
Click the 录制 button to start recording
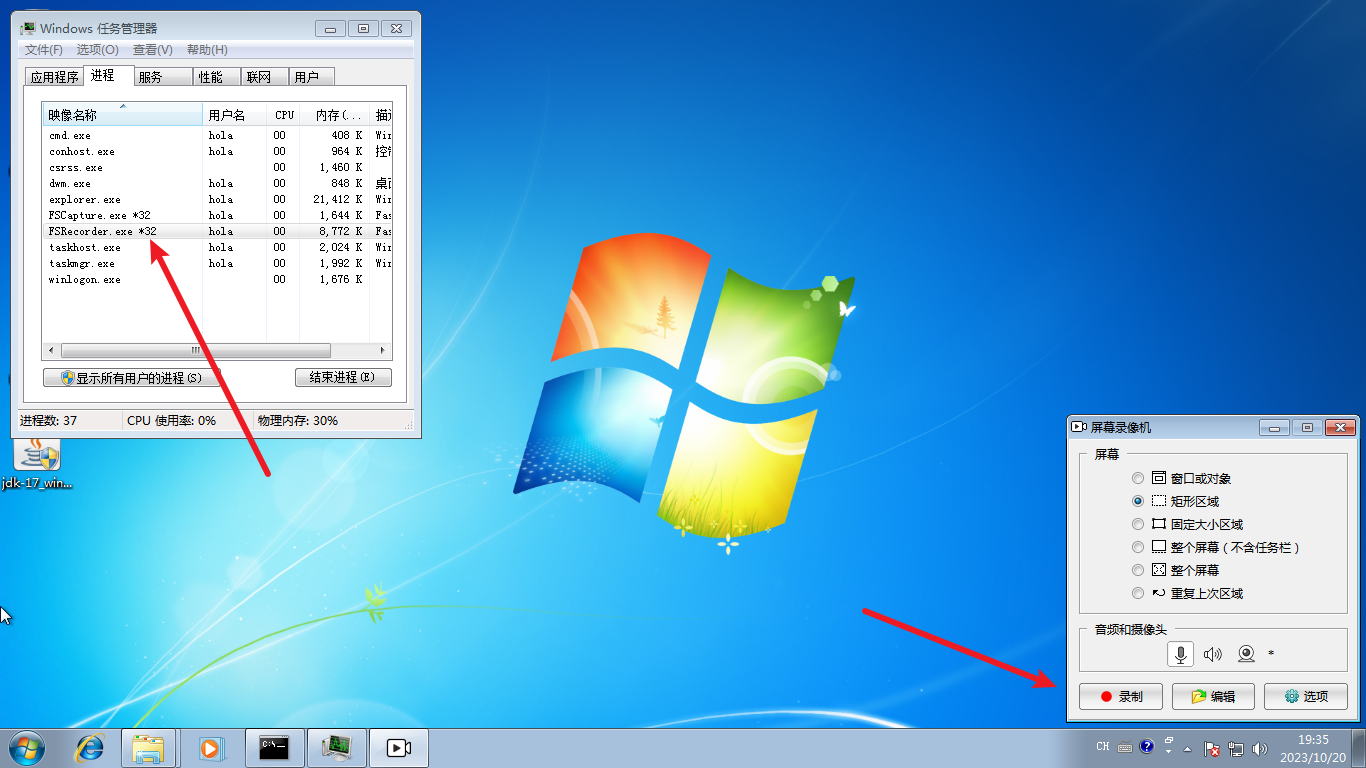[x=1120, y=696]
